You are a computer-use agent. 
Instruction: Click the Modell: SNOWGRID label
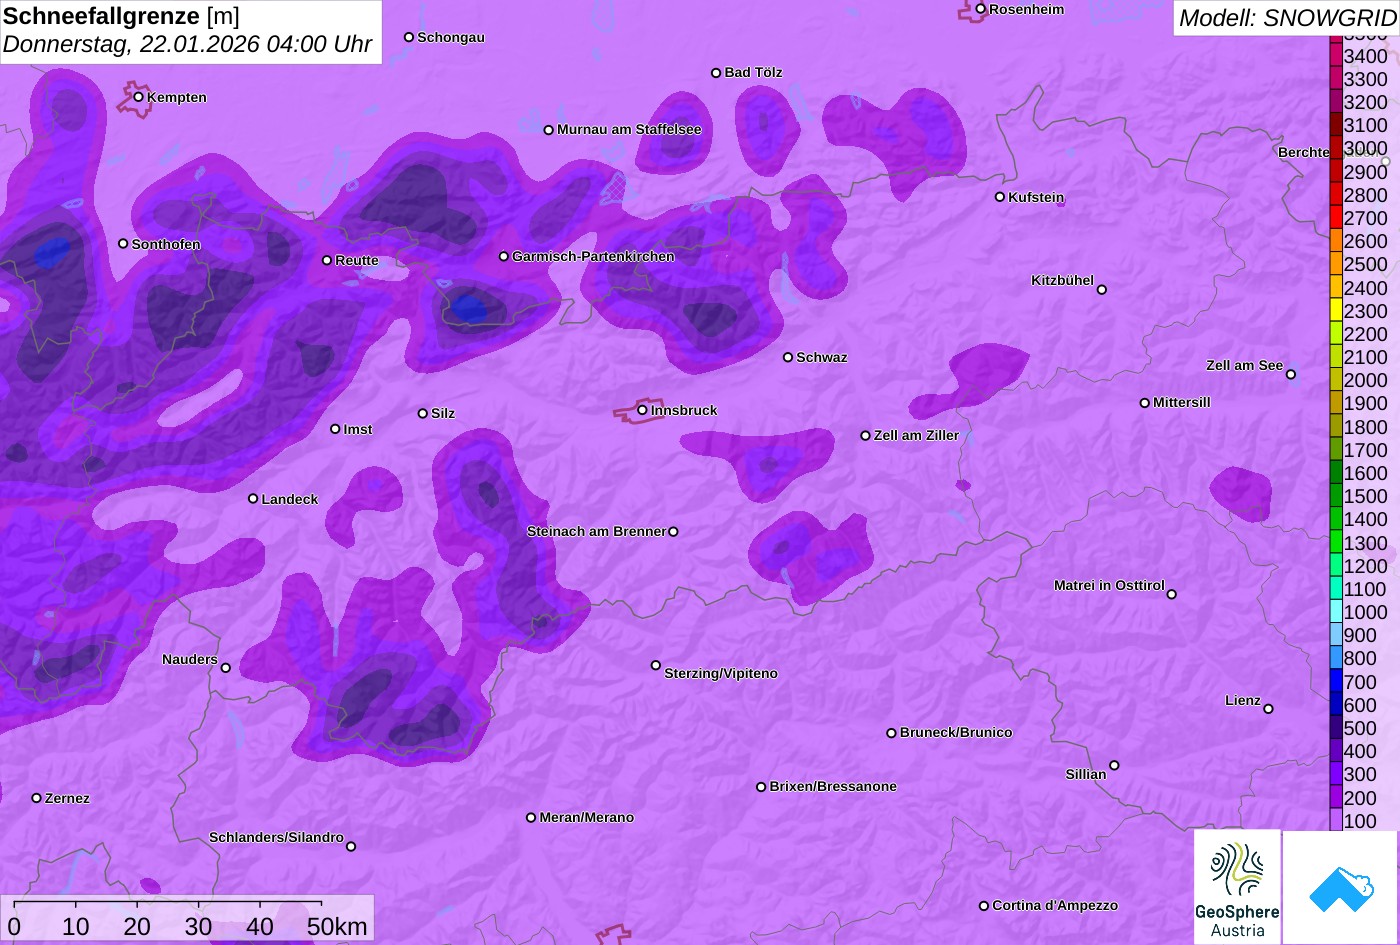point(1287,17)
